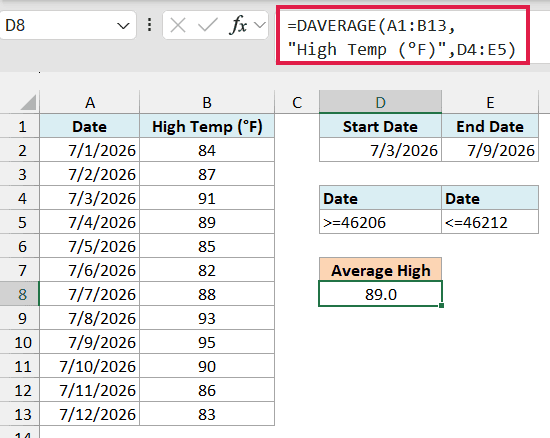
Task: Select the temperature cell showing 90
Action: point(207,366)
